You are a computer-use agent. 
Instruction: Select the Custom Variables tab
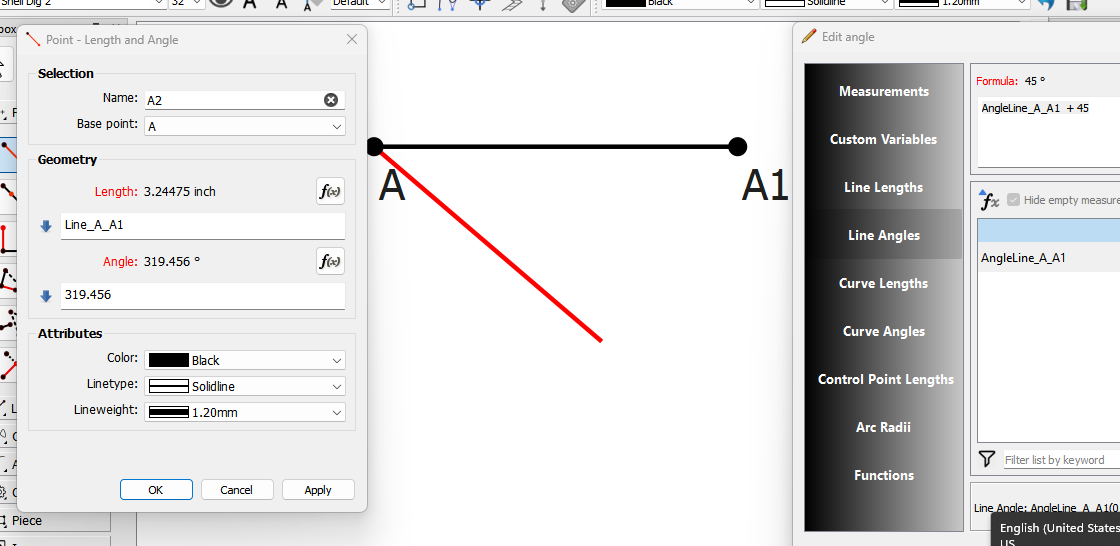pyautogui.click(x=883, y=139)
